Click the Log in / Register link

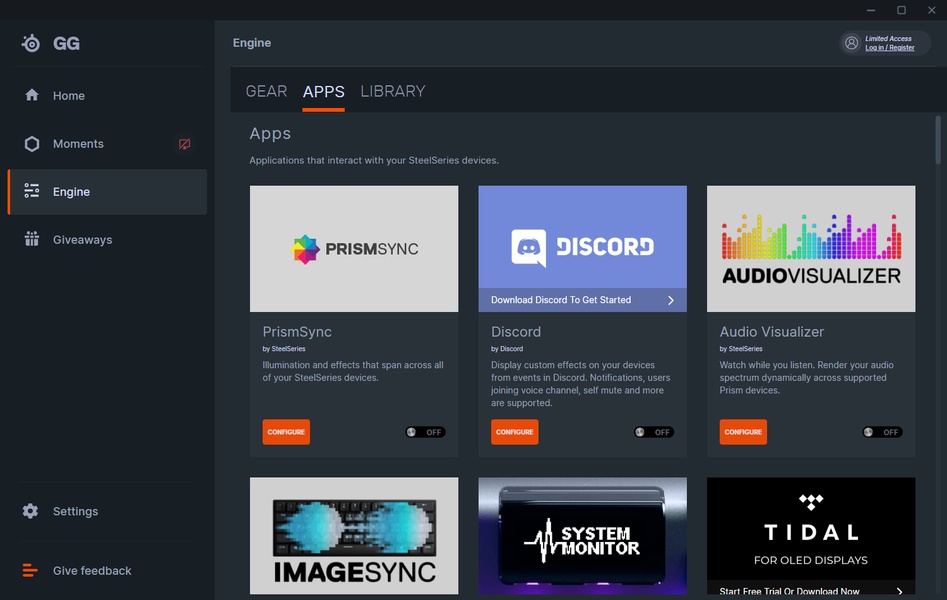click(x=889, y=48)
